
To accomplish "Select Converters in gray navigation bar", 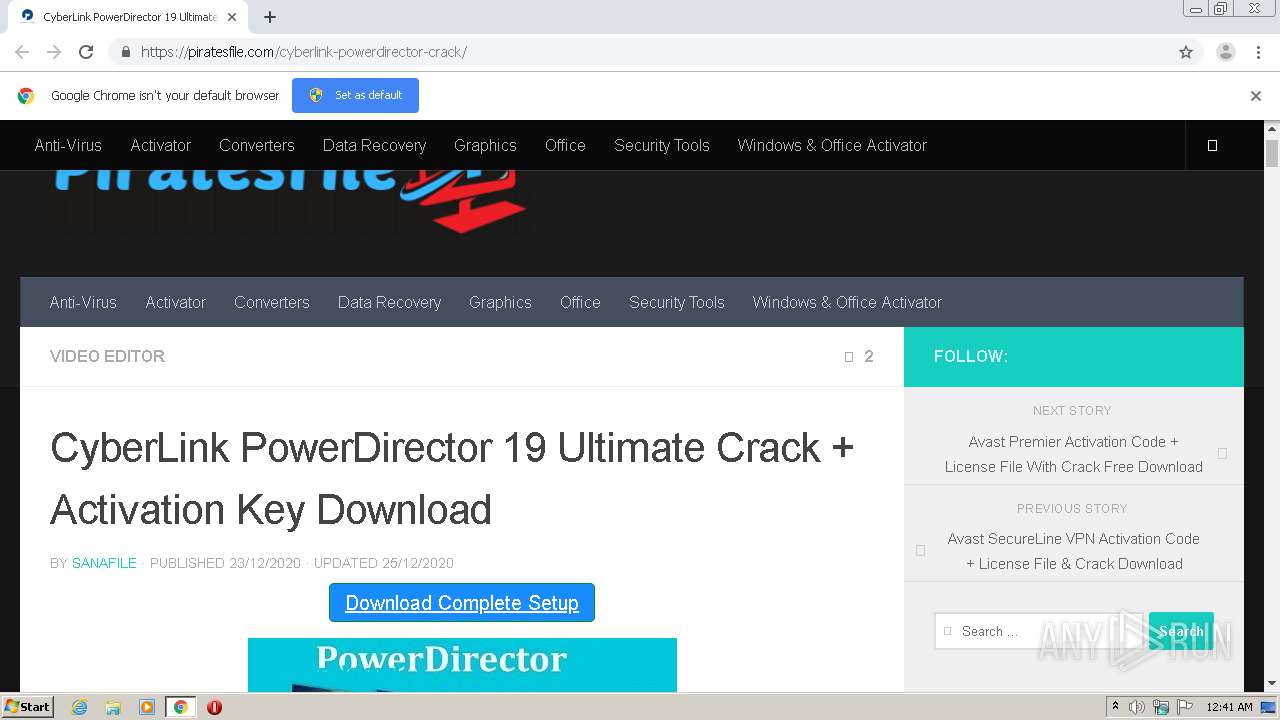I will tap(272, 302).
